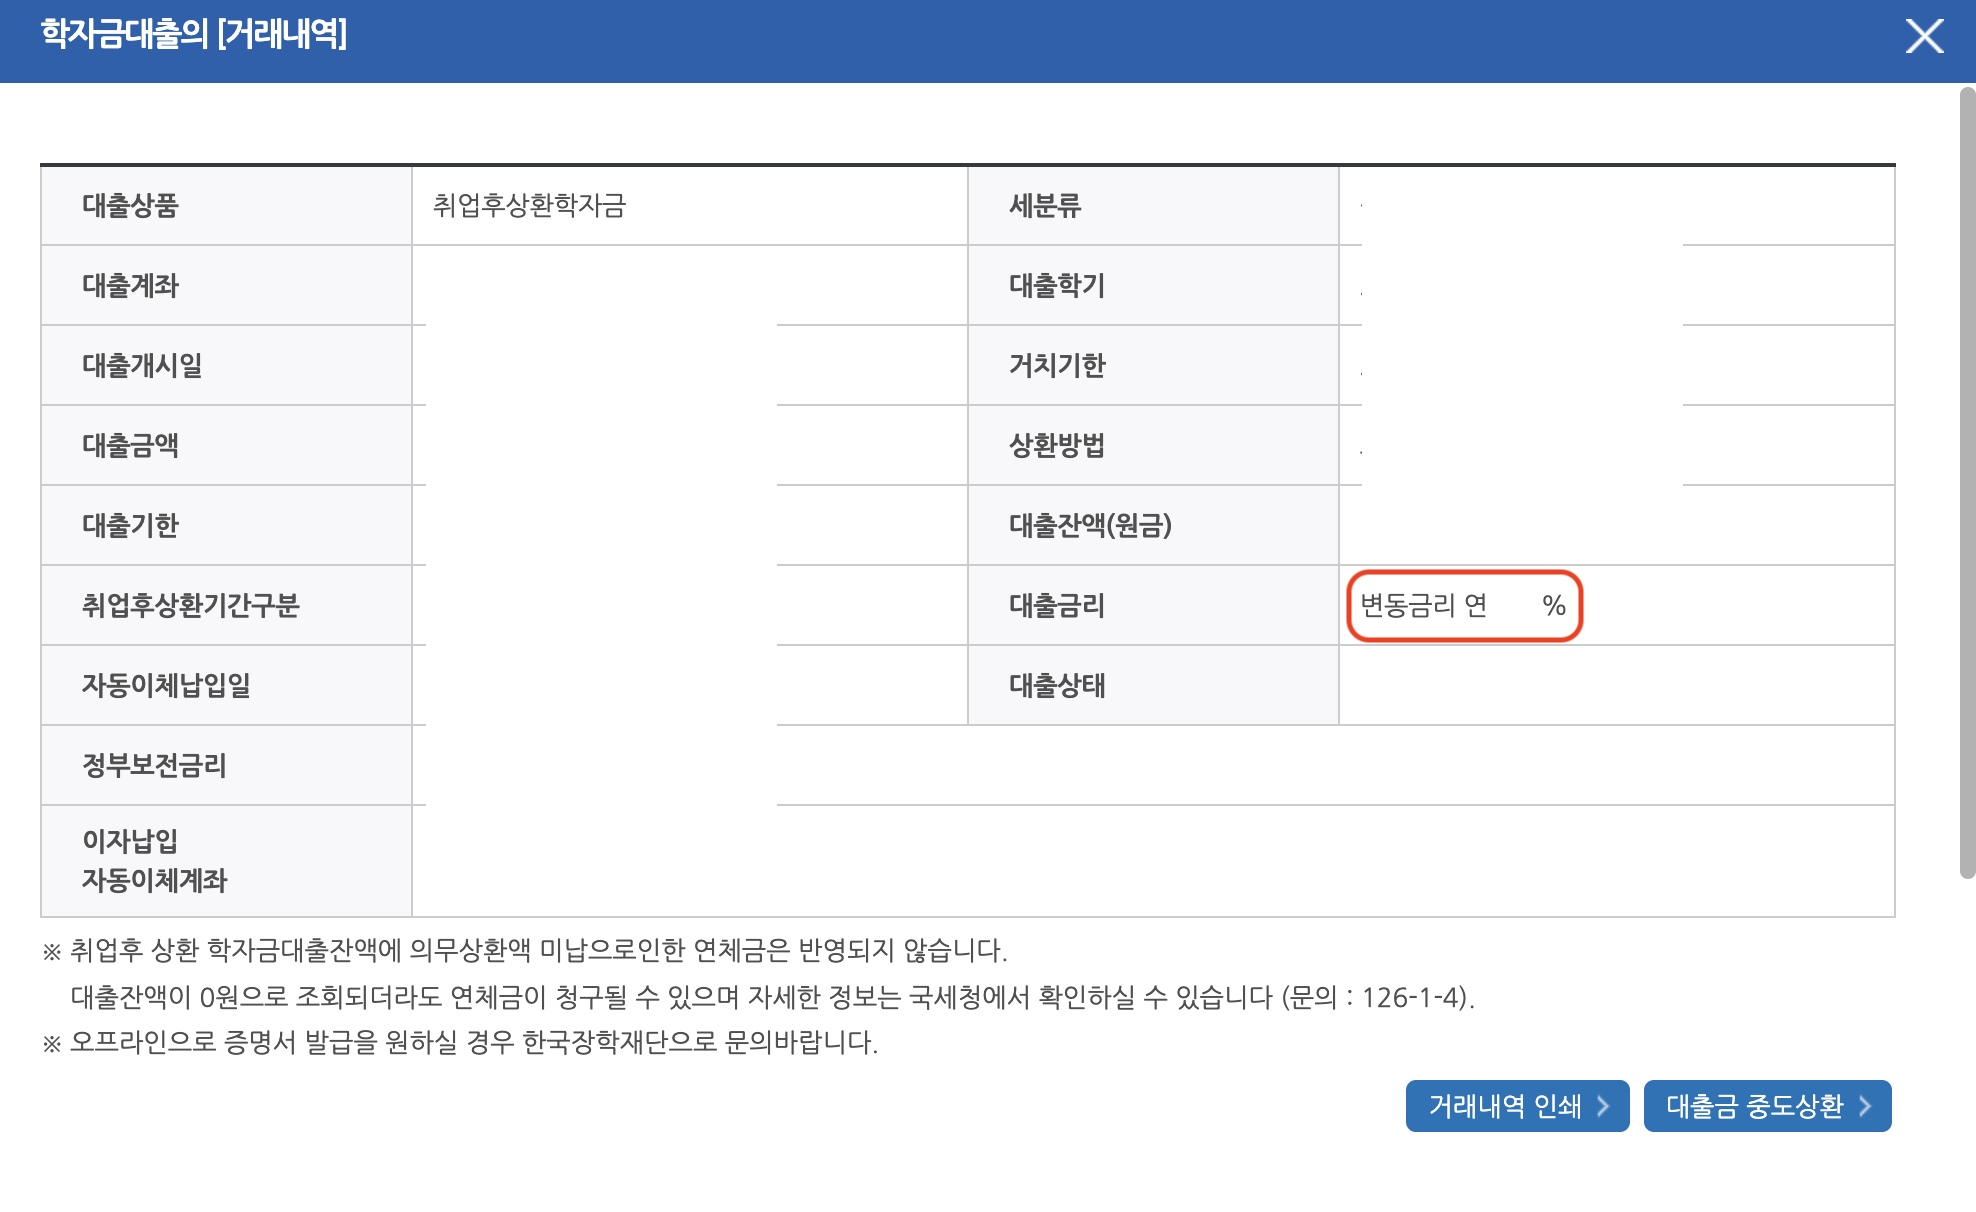The height and width of the screenshot is (1212, 1976).
Task: Click the arrow on 거래내역 인쇄
Action: coord(1603,1106)
